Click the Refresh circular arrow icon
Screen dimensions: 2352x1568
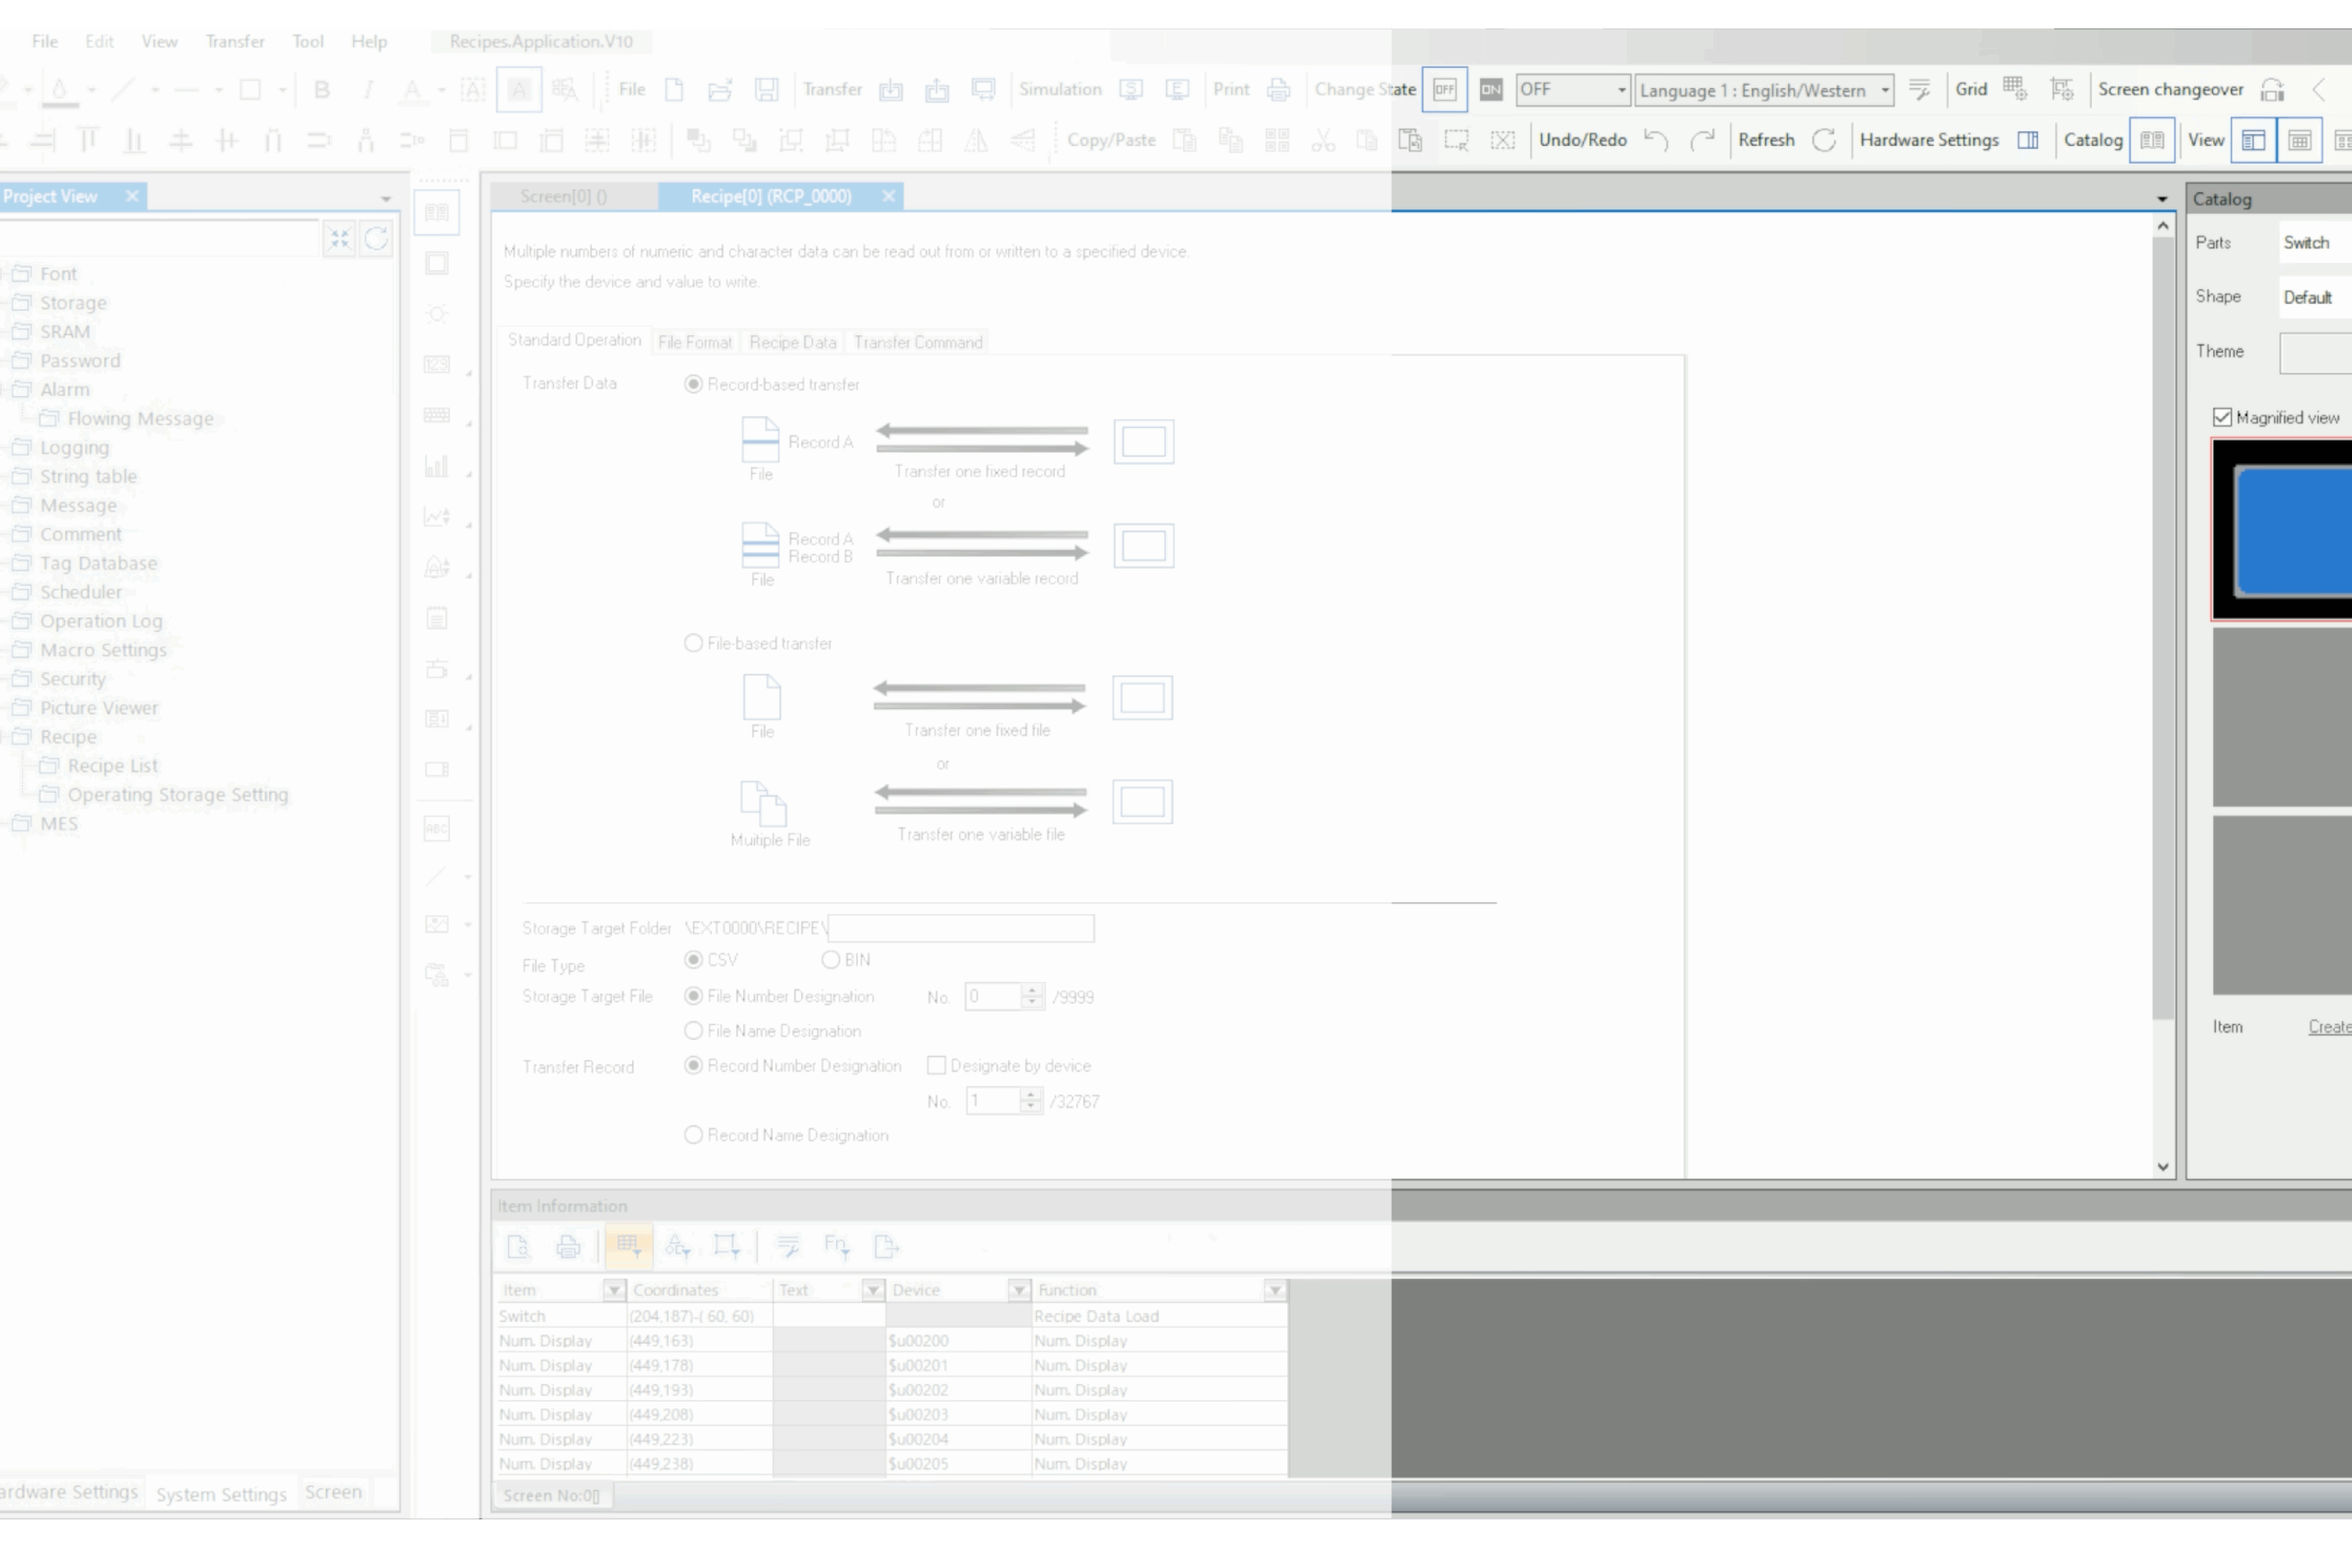coord(1824,140)
